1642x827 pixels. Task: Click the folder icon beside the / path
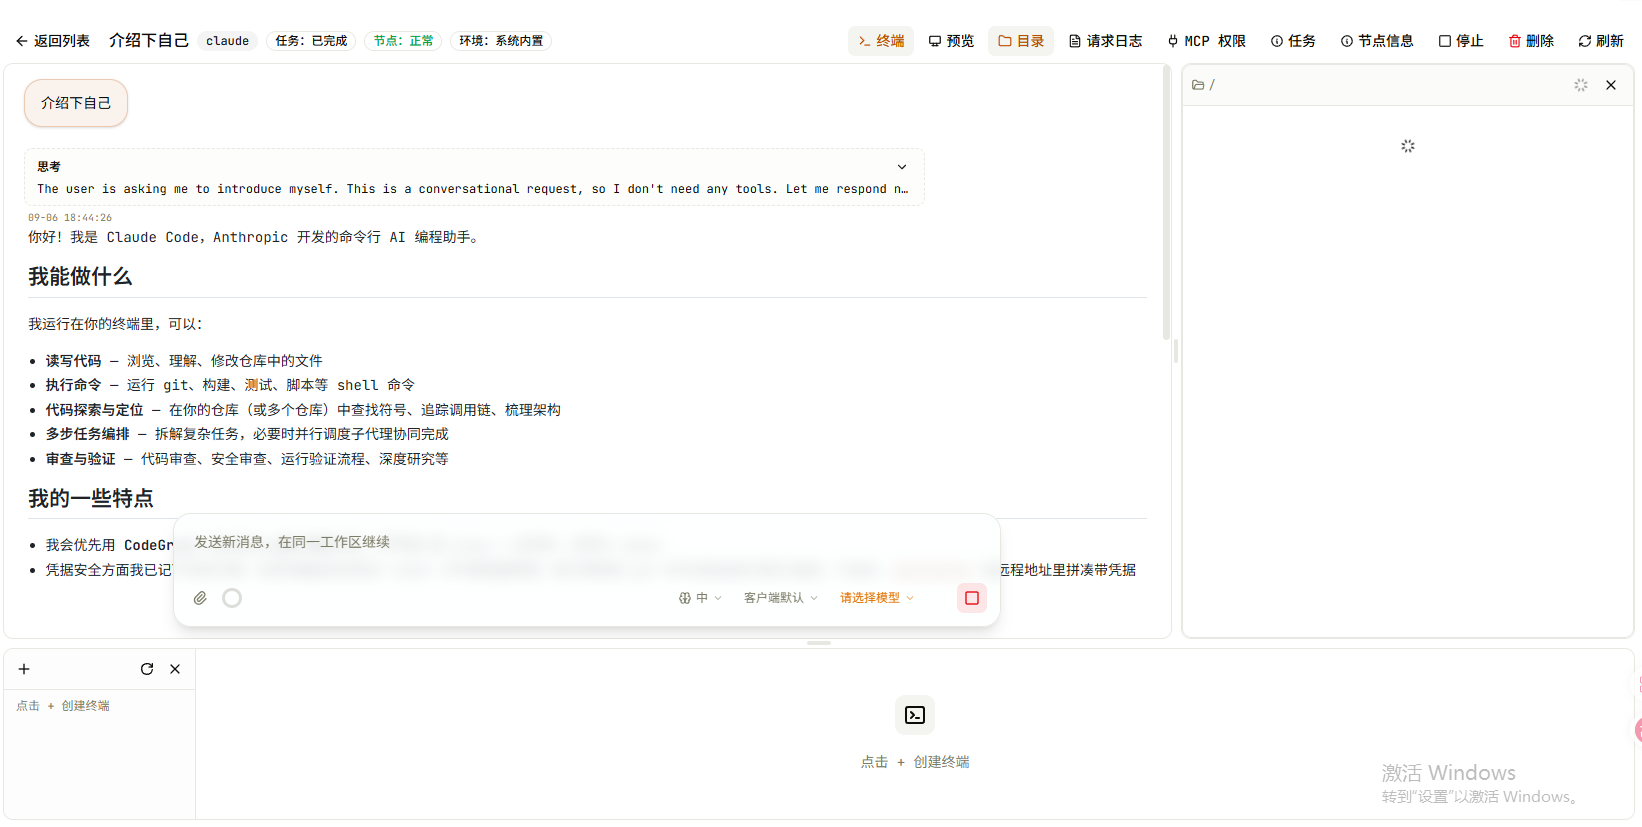pos(1198,85)
